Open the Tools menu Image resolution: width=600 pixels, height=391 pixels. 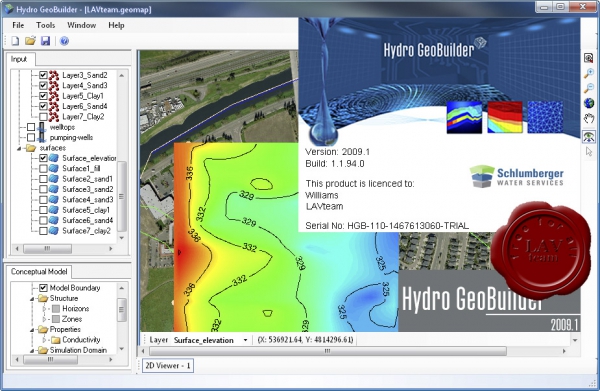(x=46, y=25)
